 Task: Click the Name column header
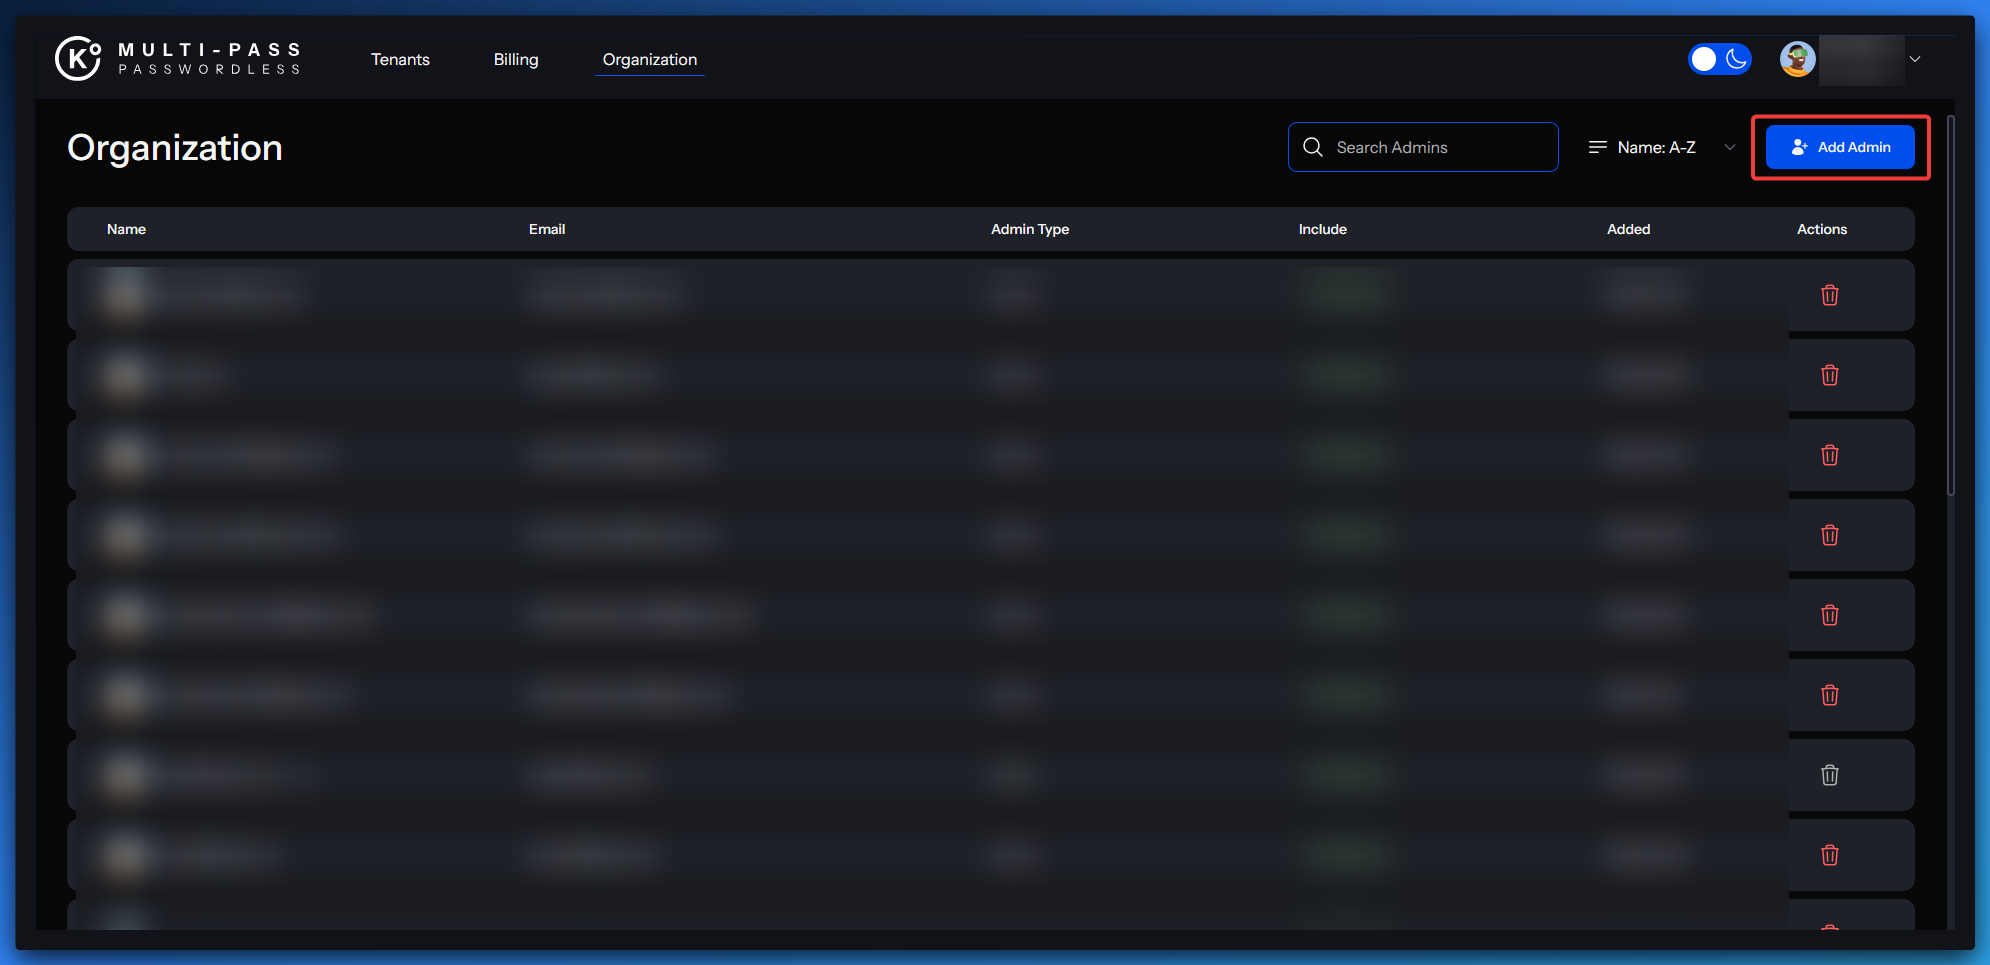(x=126, y=229)
